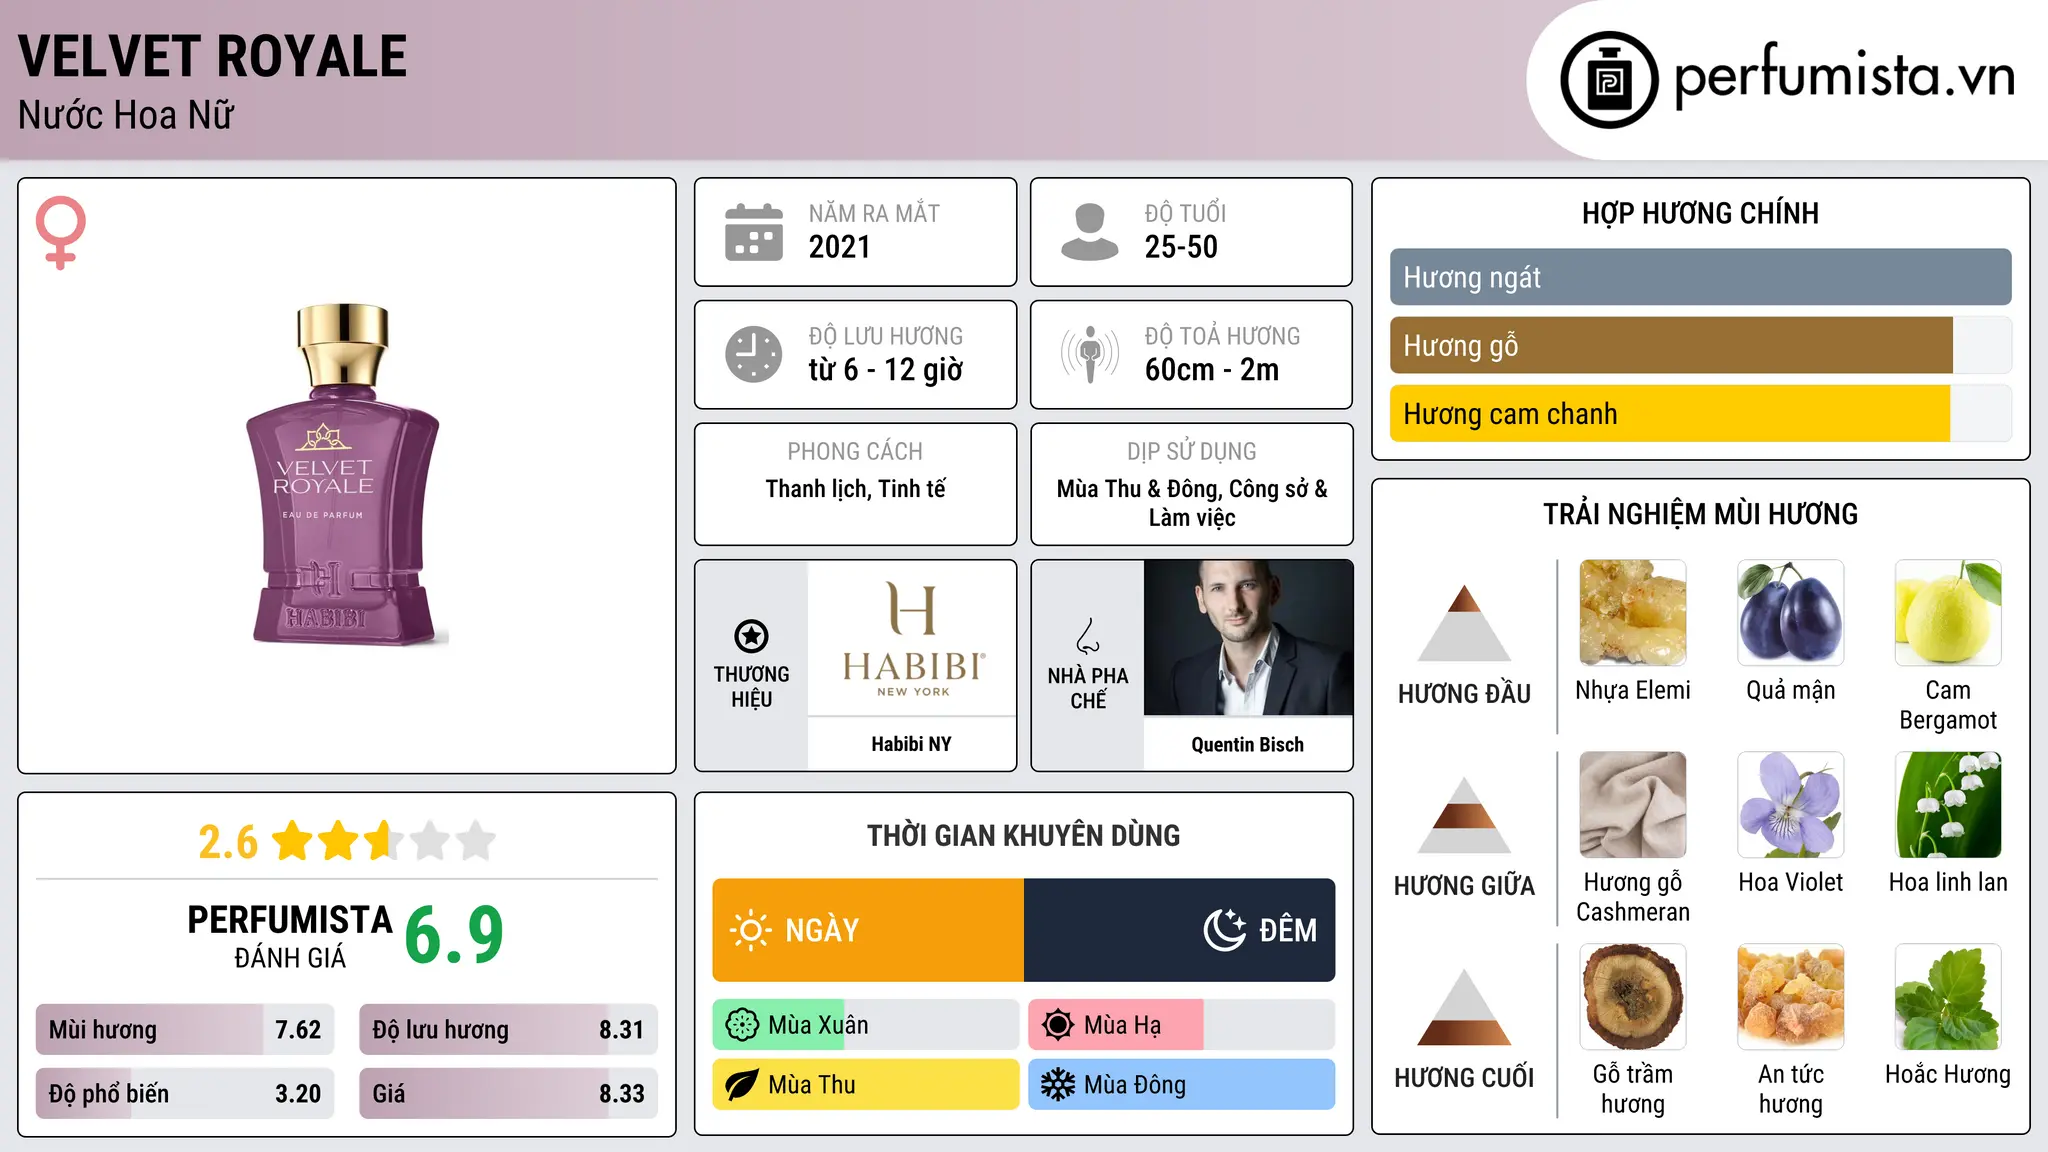
Task: Click the Quentin Bisch perfumer name
Action: (x=1247, y=745)
